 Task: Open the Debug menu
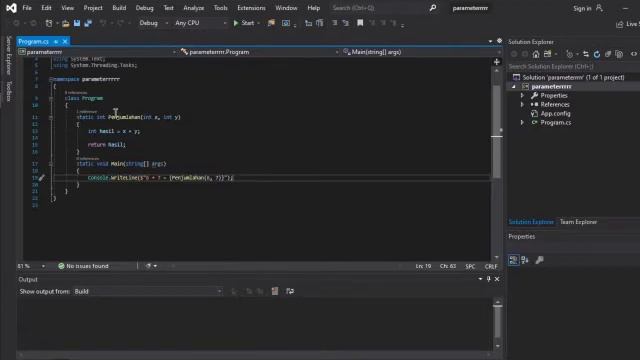[x=144, y=8]
